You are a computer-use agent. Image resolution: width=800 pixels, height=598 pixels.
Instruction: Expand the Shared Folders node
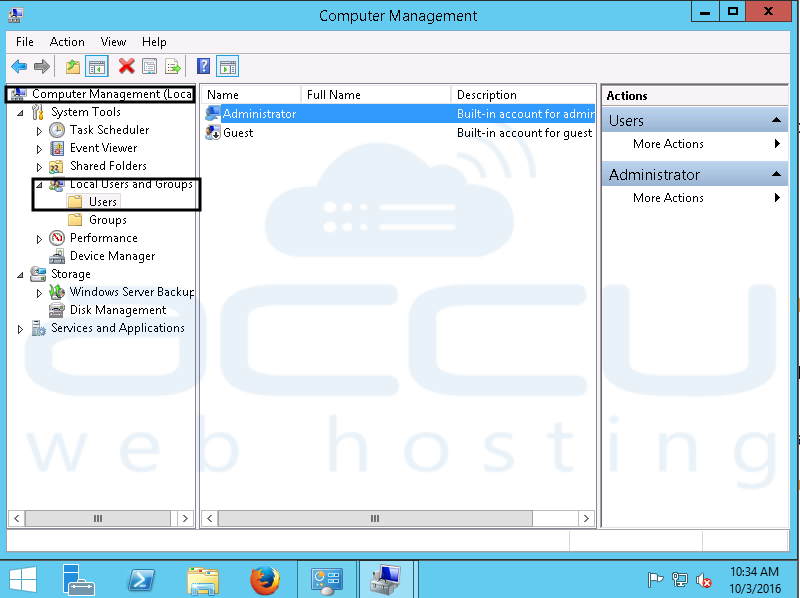coord(39,167)
